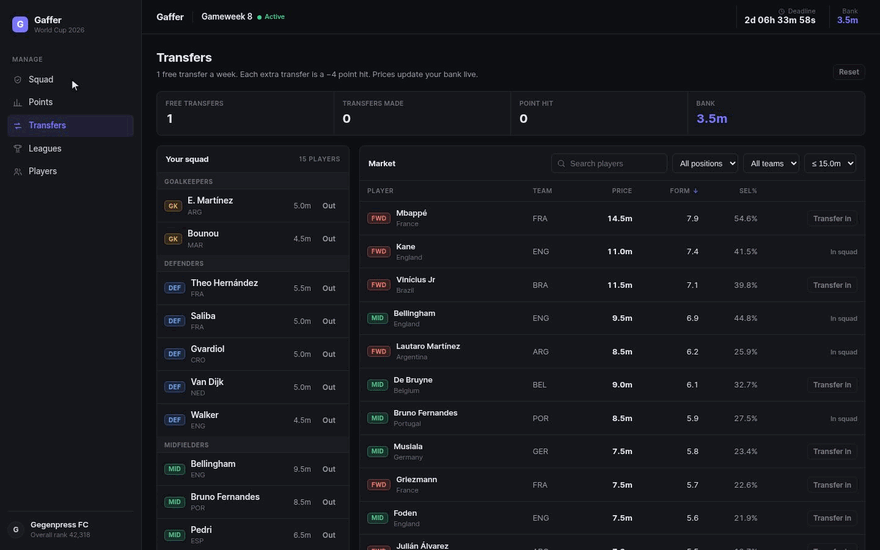Click the GK badge beside Bounou
The width and height of the screenshot is (880, 550).
point(173,239)
